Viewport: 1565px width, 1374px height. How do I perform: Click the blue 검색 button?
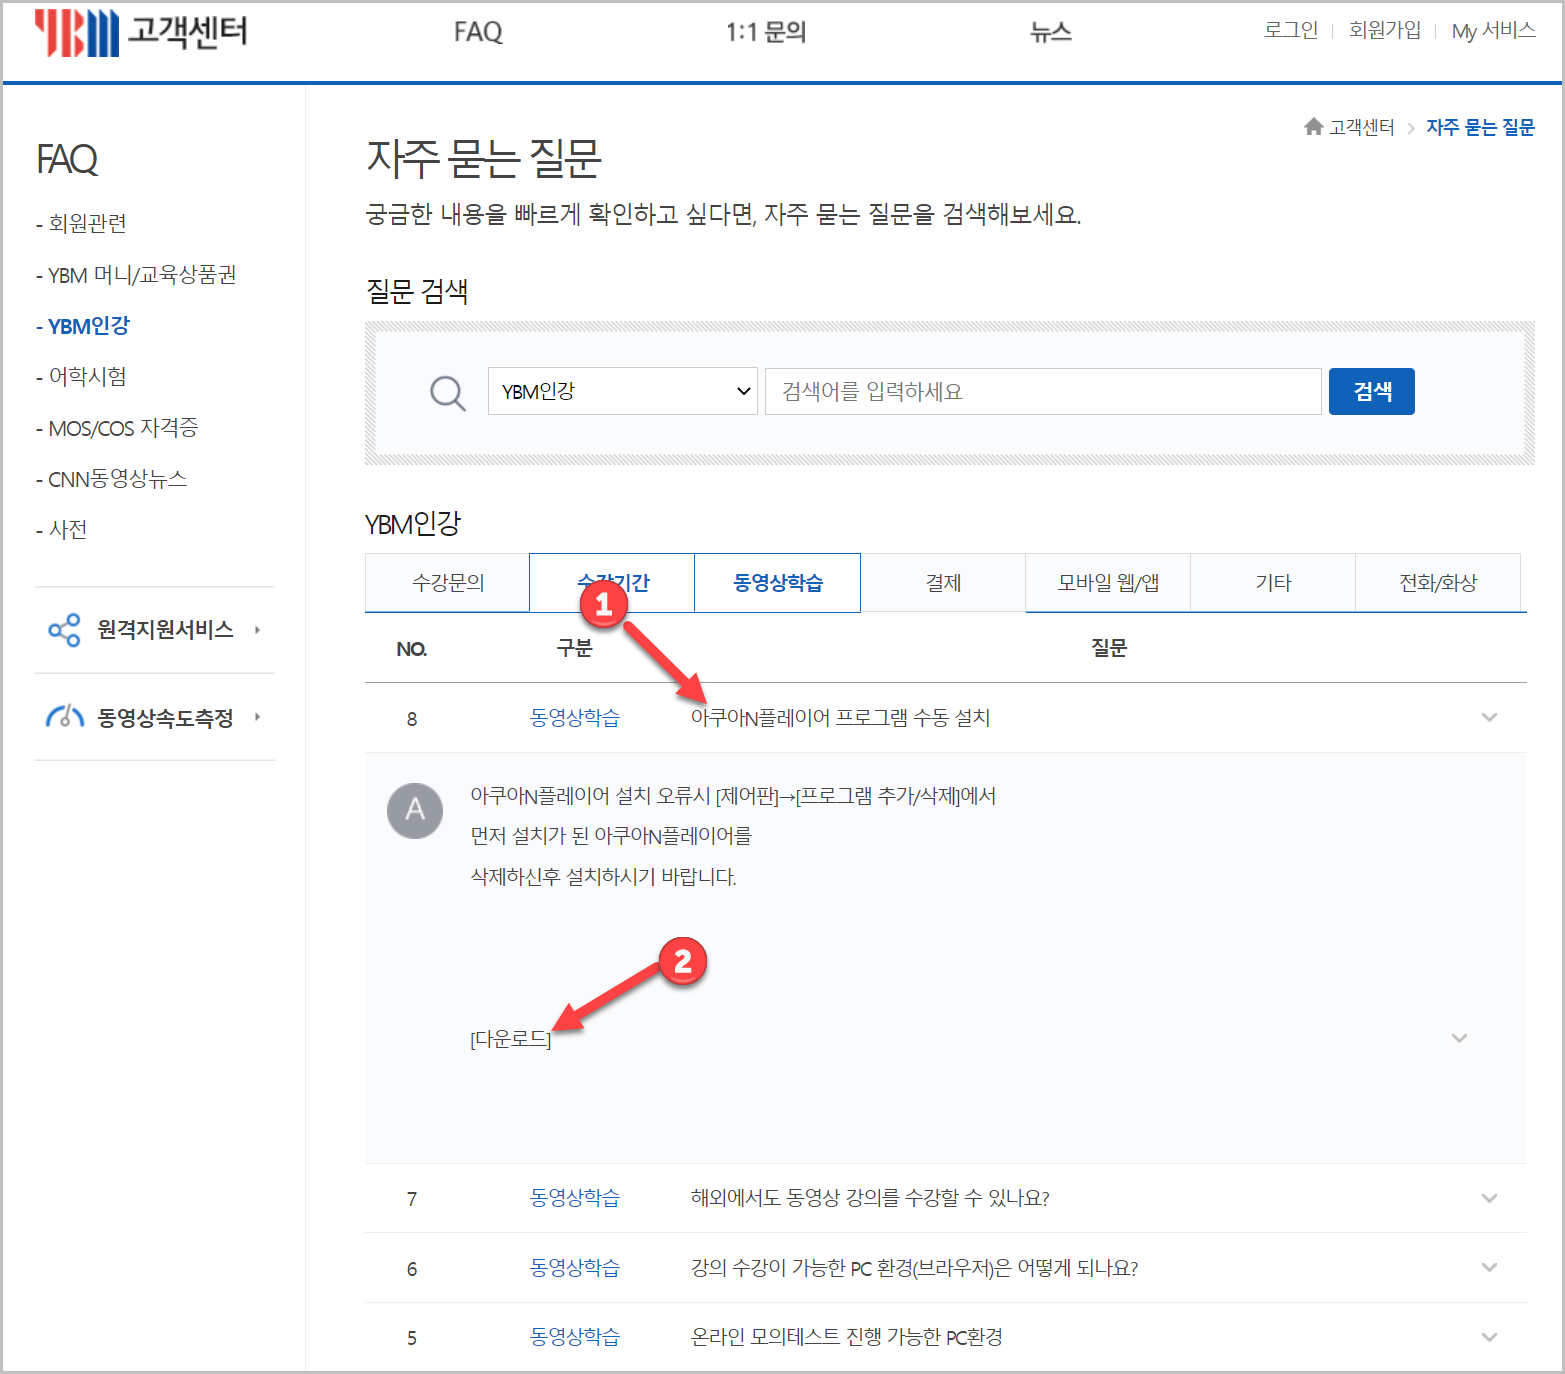(x=1371, y=391)
